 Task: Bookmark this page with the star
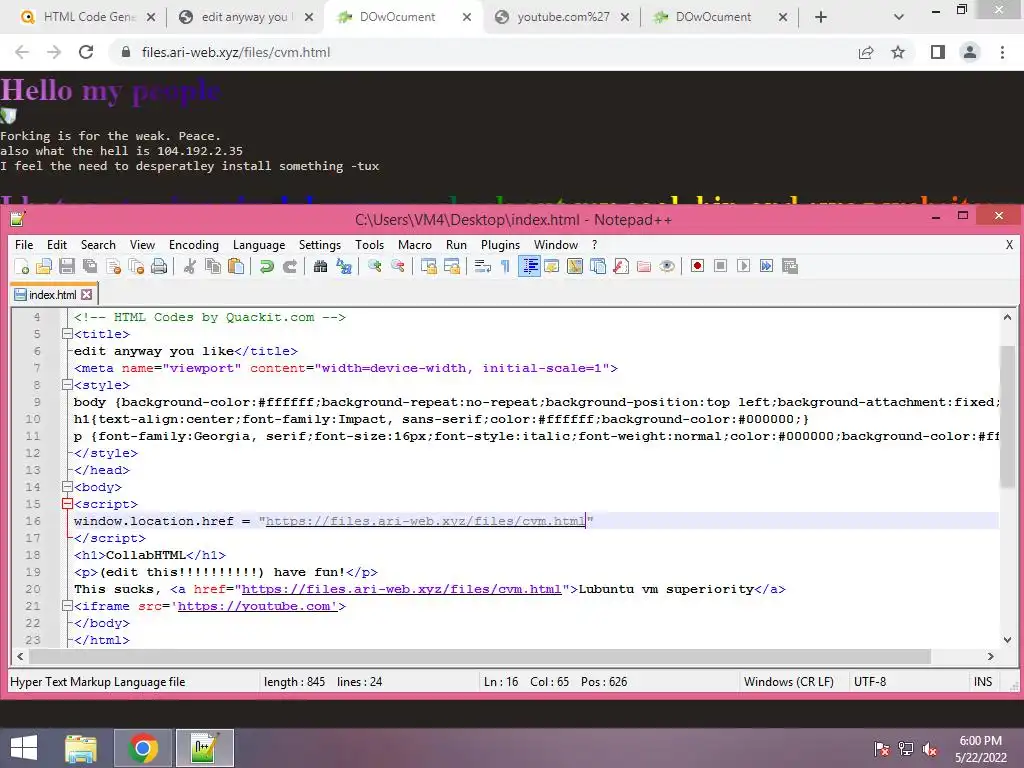898,52
